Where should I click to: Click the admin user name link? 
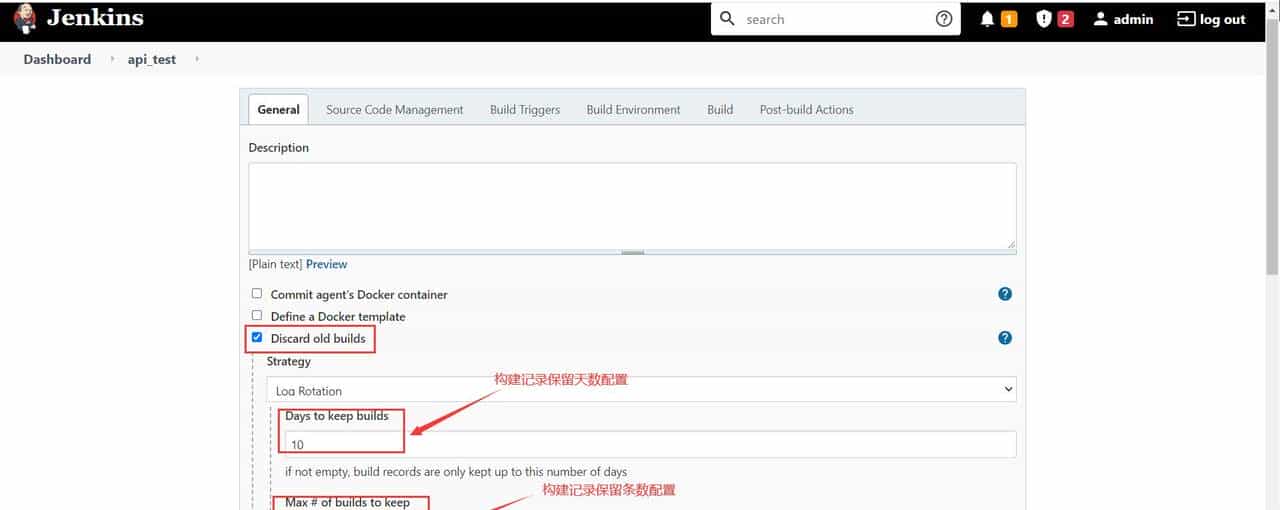[1133, 19]
